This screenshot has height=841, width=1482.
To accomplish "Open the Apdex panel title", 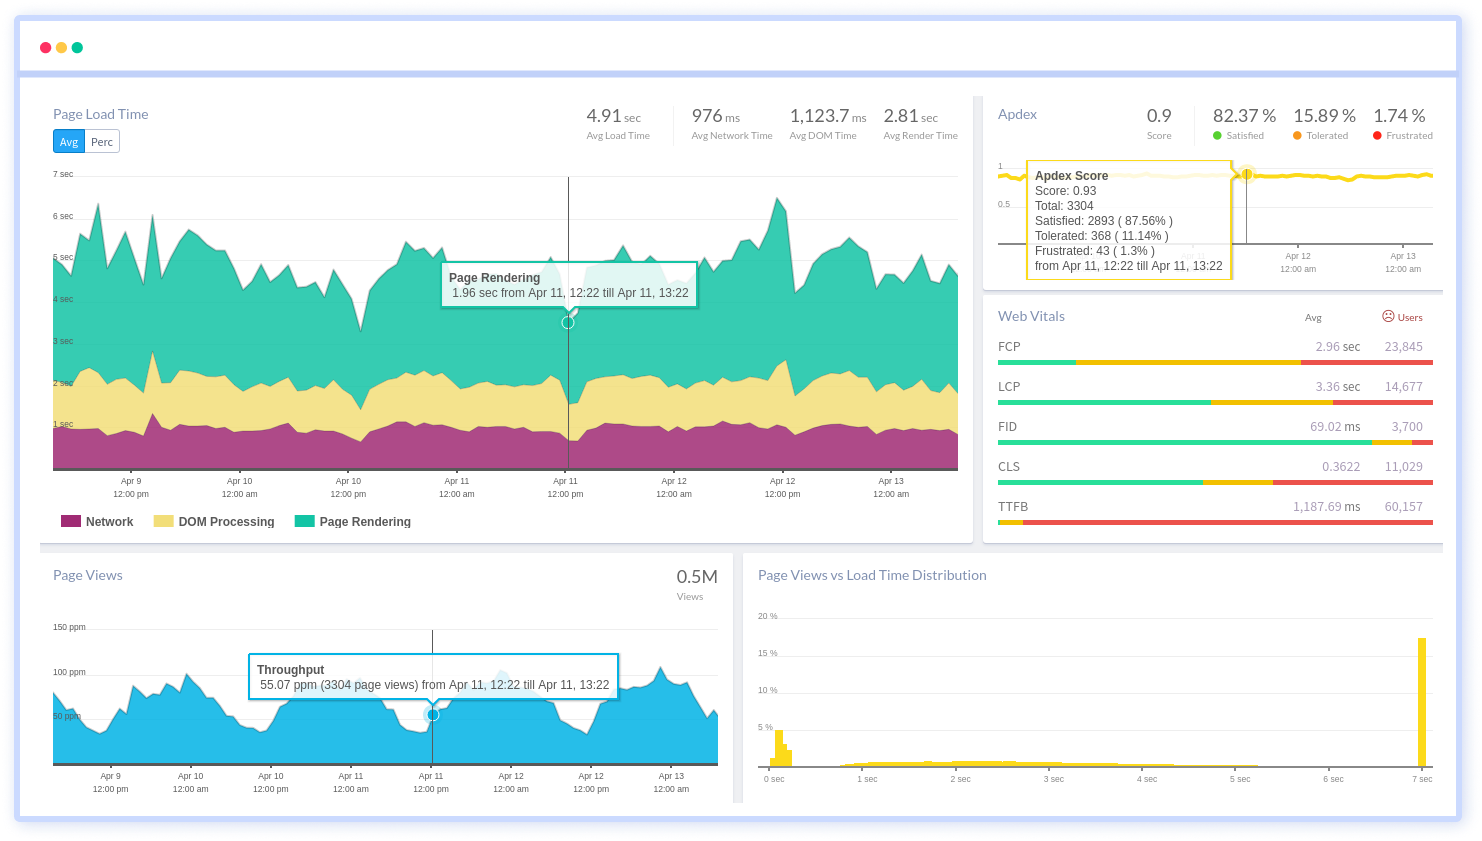I will click(1017, 114).
